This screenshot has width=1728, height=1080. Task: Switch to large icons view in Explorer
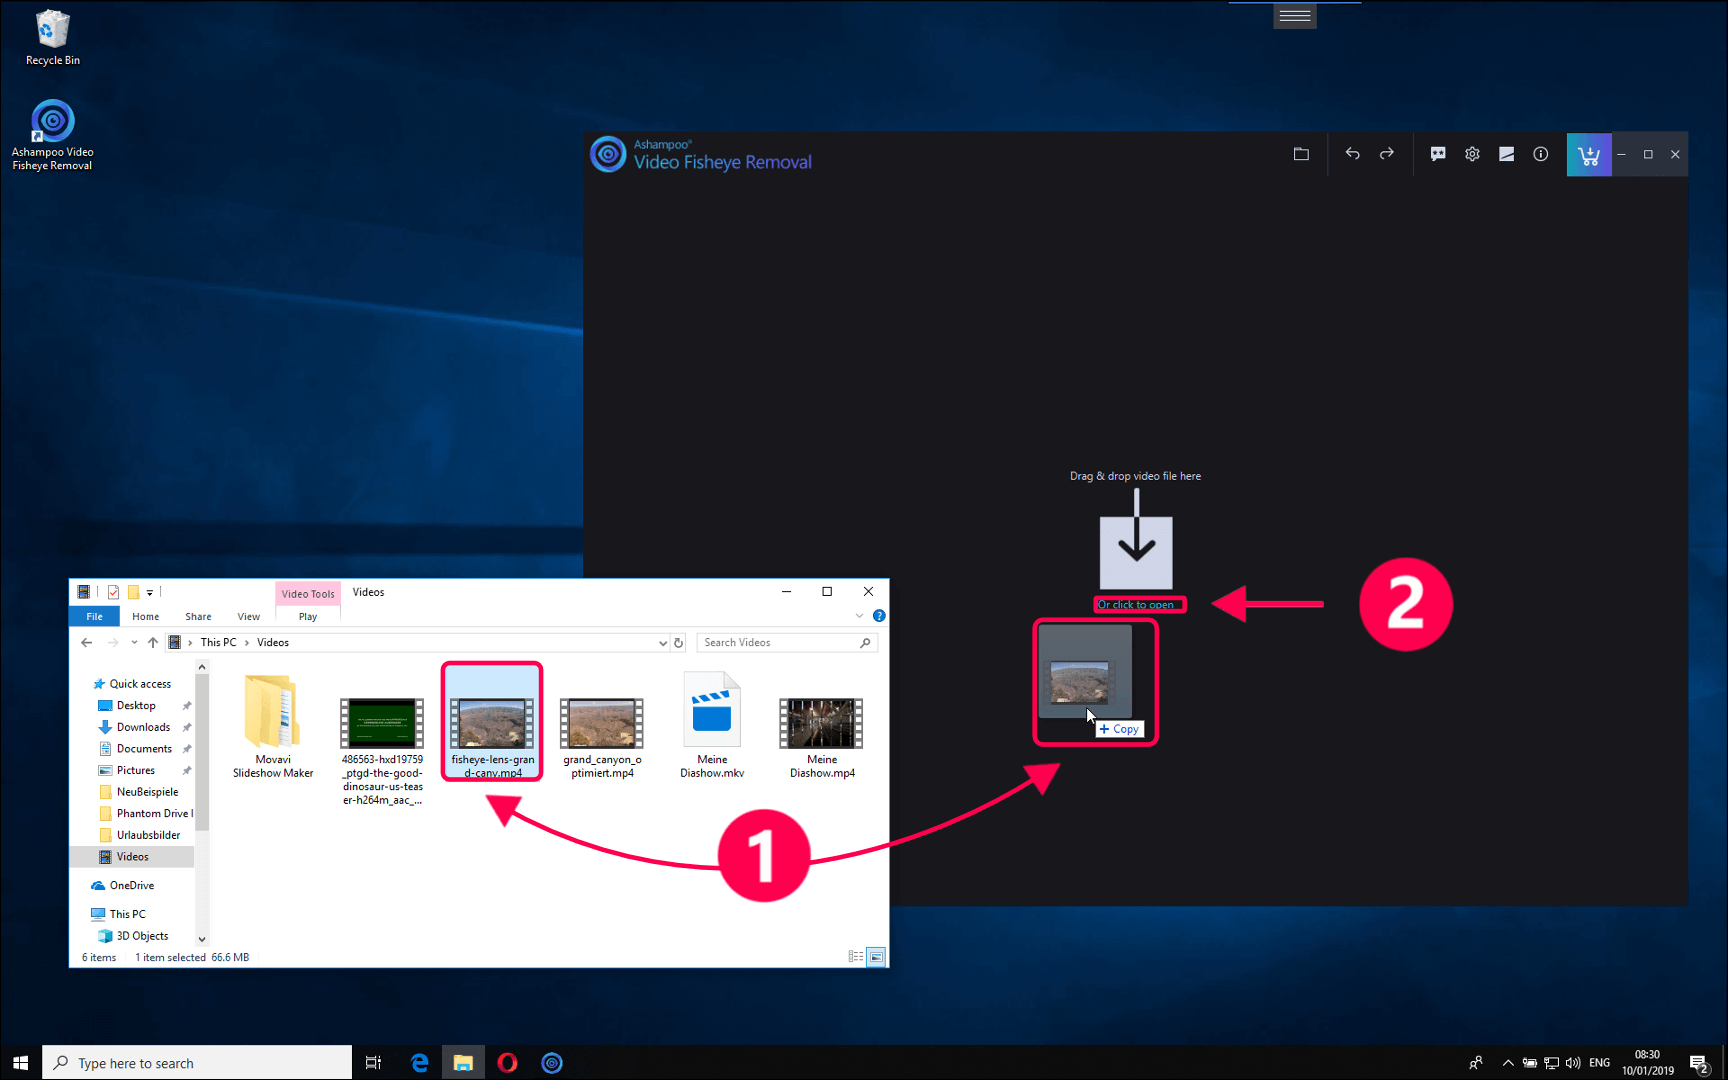point(876,957)
